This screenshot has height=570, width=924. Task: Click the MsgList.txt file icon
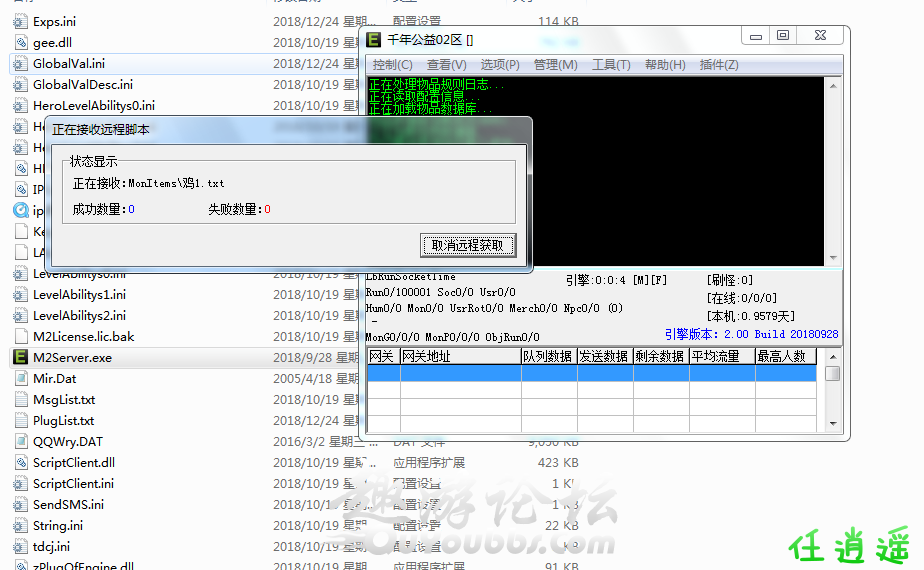pyautogui.click(x=21, y=400)
